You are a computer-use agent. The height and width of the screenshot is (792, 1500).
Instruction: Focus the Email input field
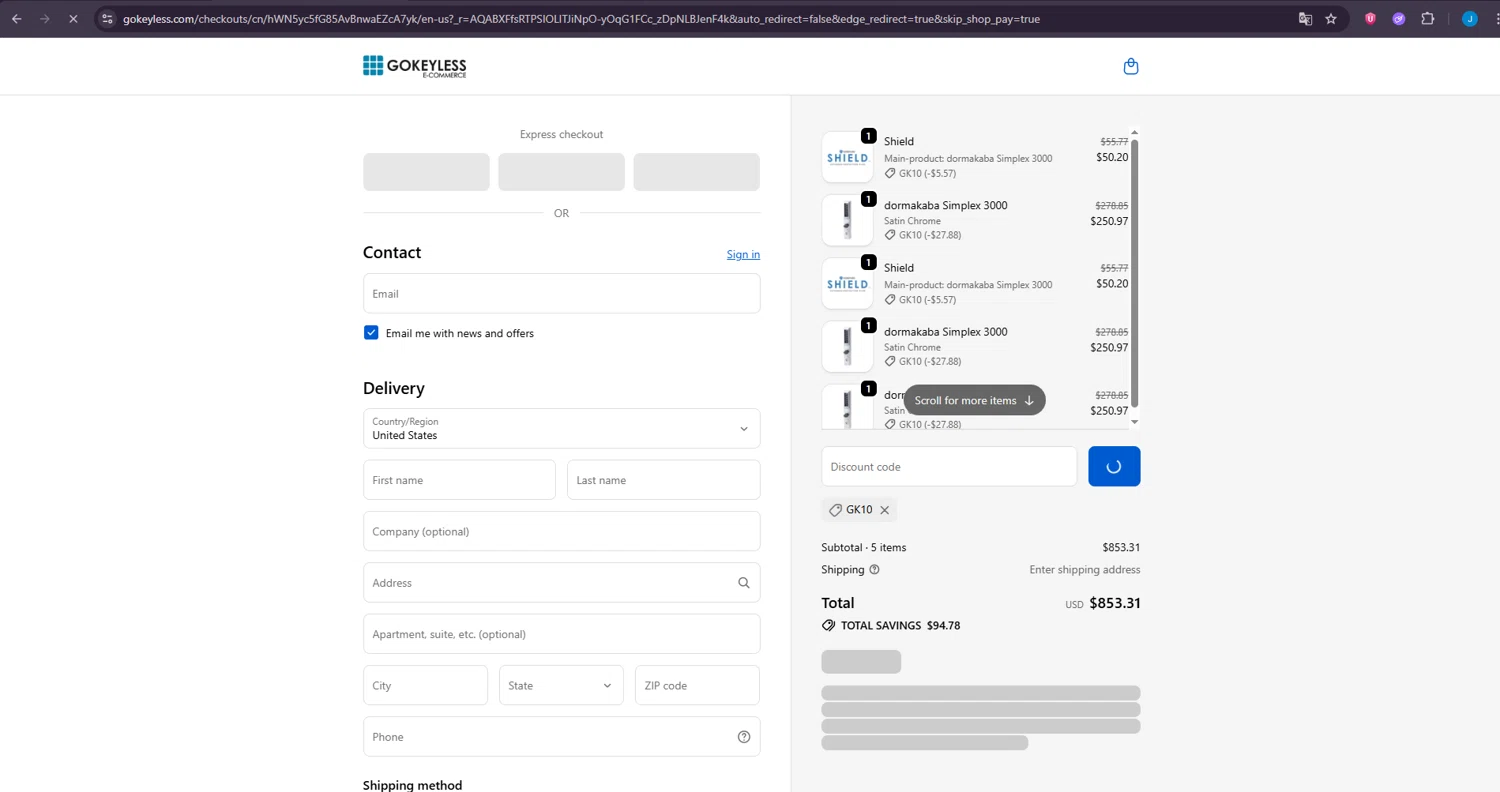tap(561, 294)
